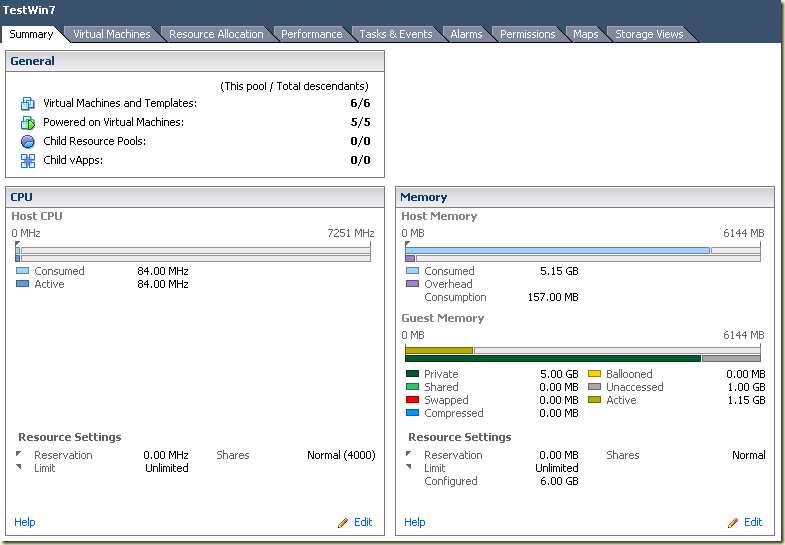Click the Guest Memory active olive bar
This screenshot has width=785, height=545.
(x=439, y=350)
